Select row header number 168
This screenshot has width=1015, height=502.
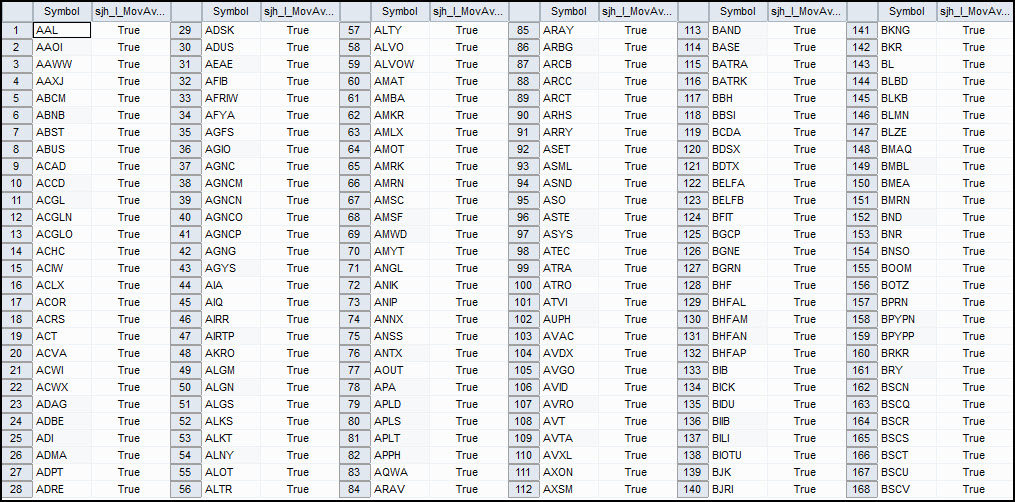pos(862,488)
